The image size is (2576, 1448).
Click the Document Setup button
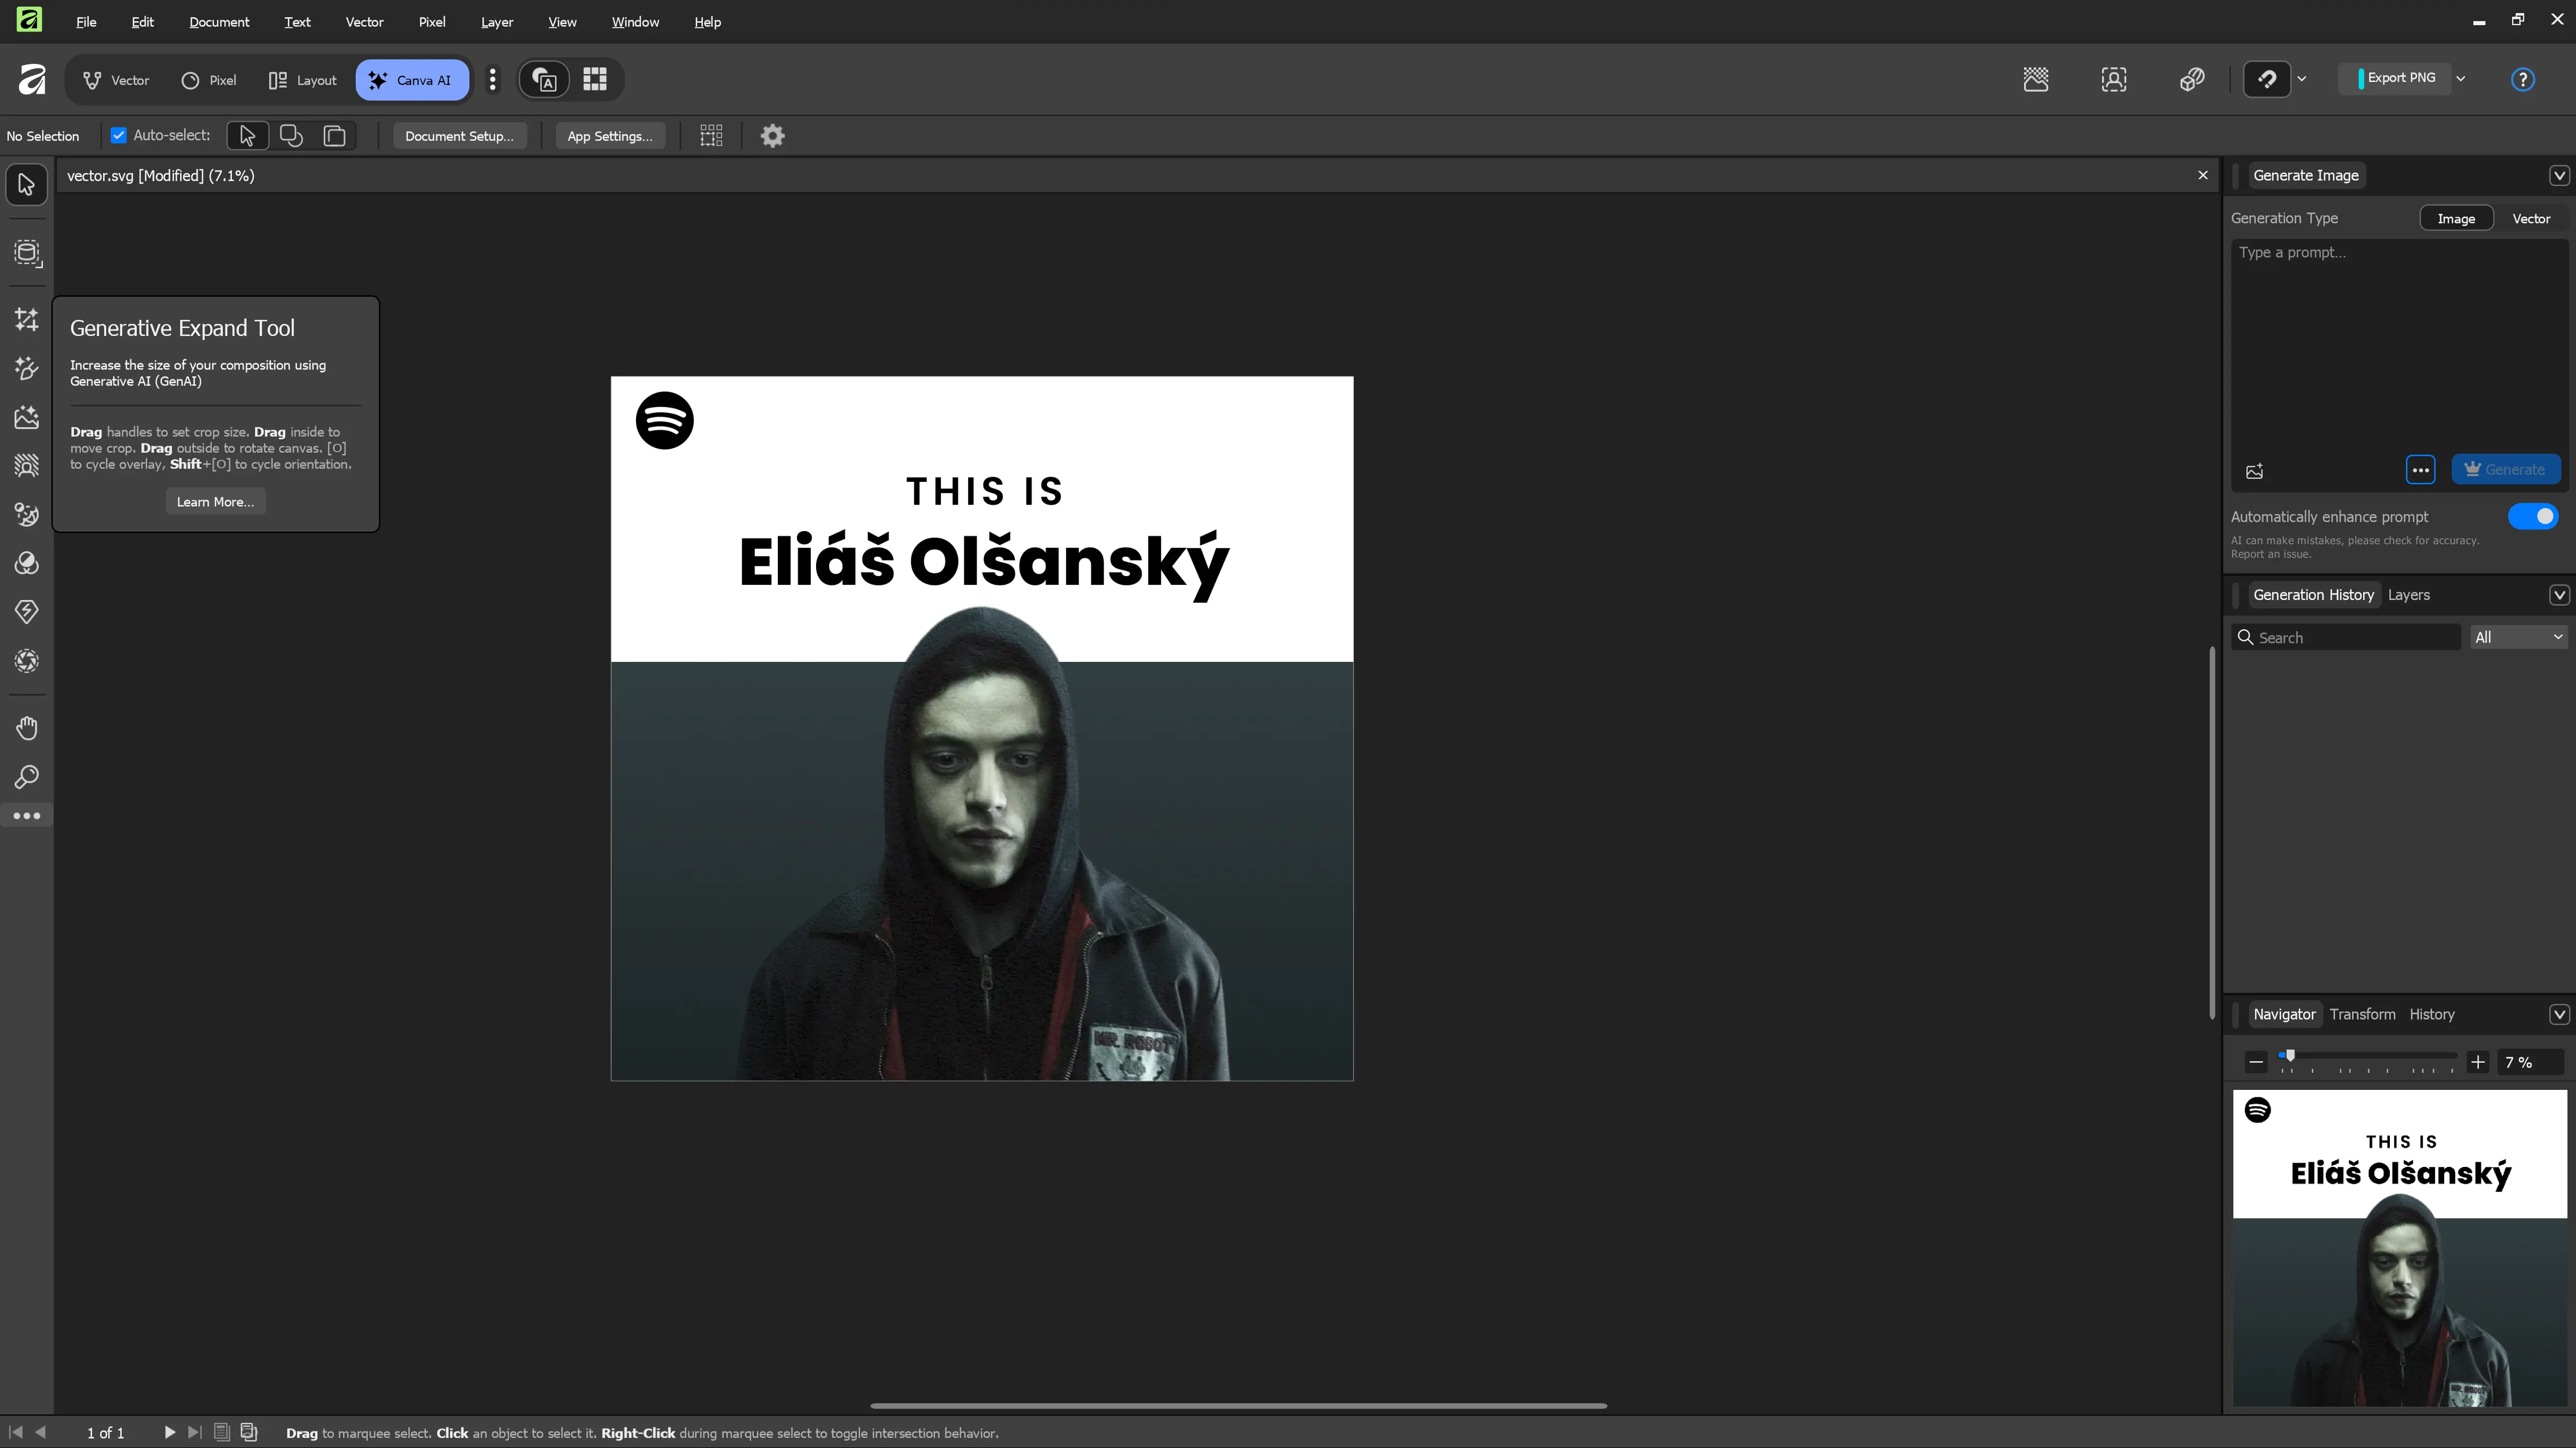pyautogui.click(x=459, y=136)
